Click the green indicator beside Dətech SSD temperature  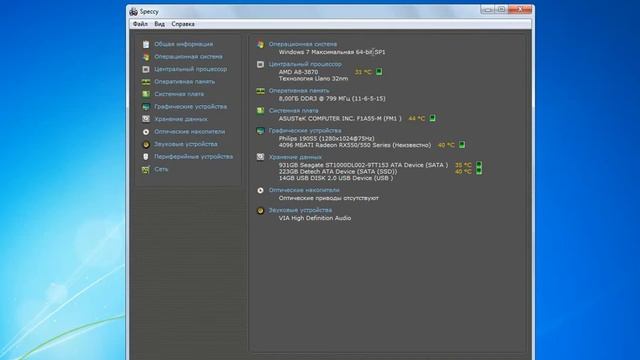(x=479, y=171)
